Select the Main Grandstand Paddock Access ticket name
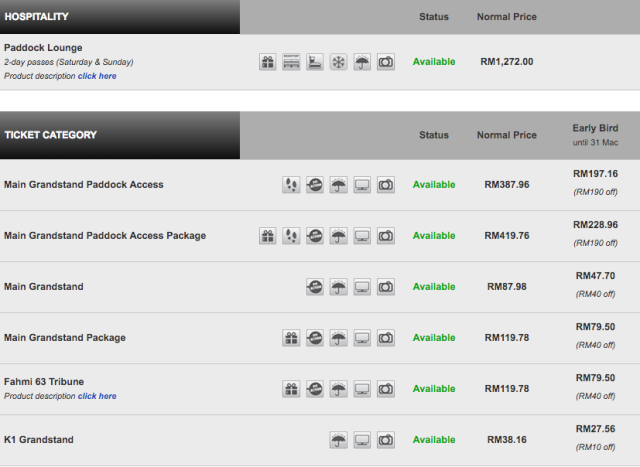Viewport: 640px width, 467px height. (x=84, y=185)
